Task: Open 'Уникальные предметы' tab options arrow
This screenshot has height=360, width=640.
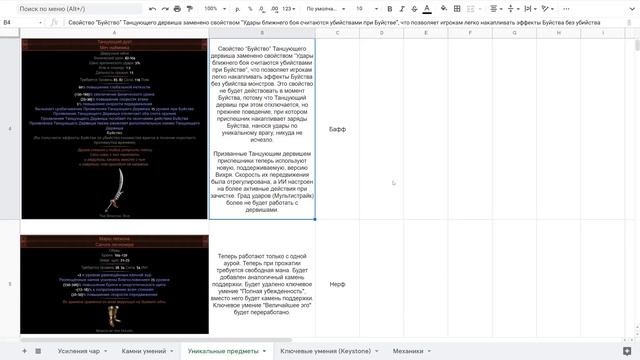Action: [x=264, y=351]
